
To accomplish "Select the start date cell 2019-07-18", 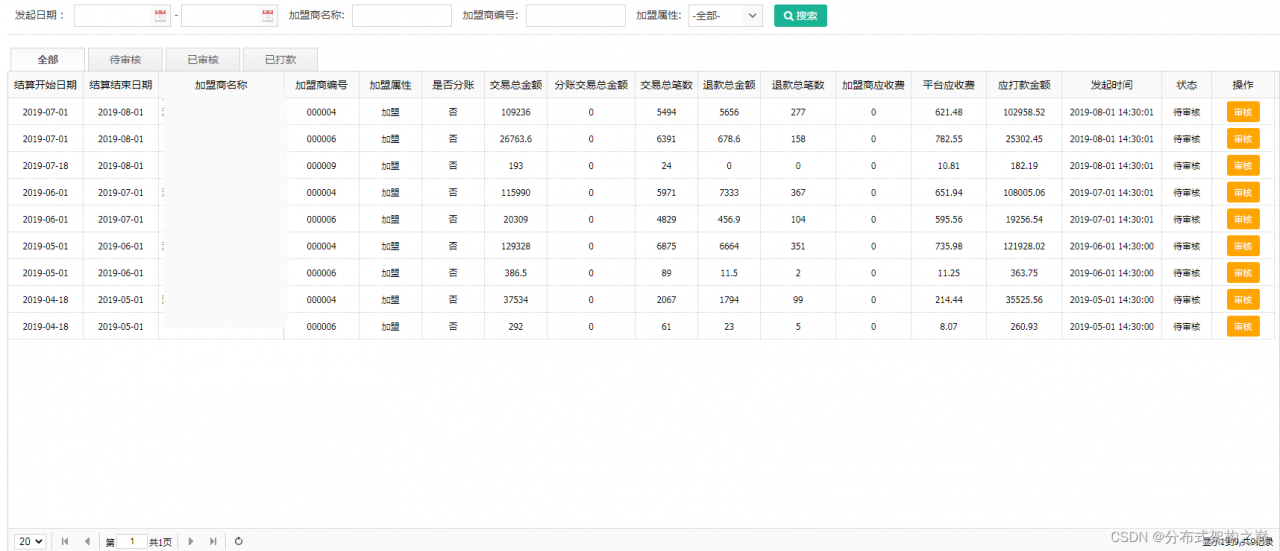I will [45, 166].
